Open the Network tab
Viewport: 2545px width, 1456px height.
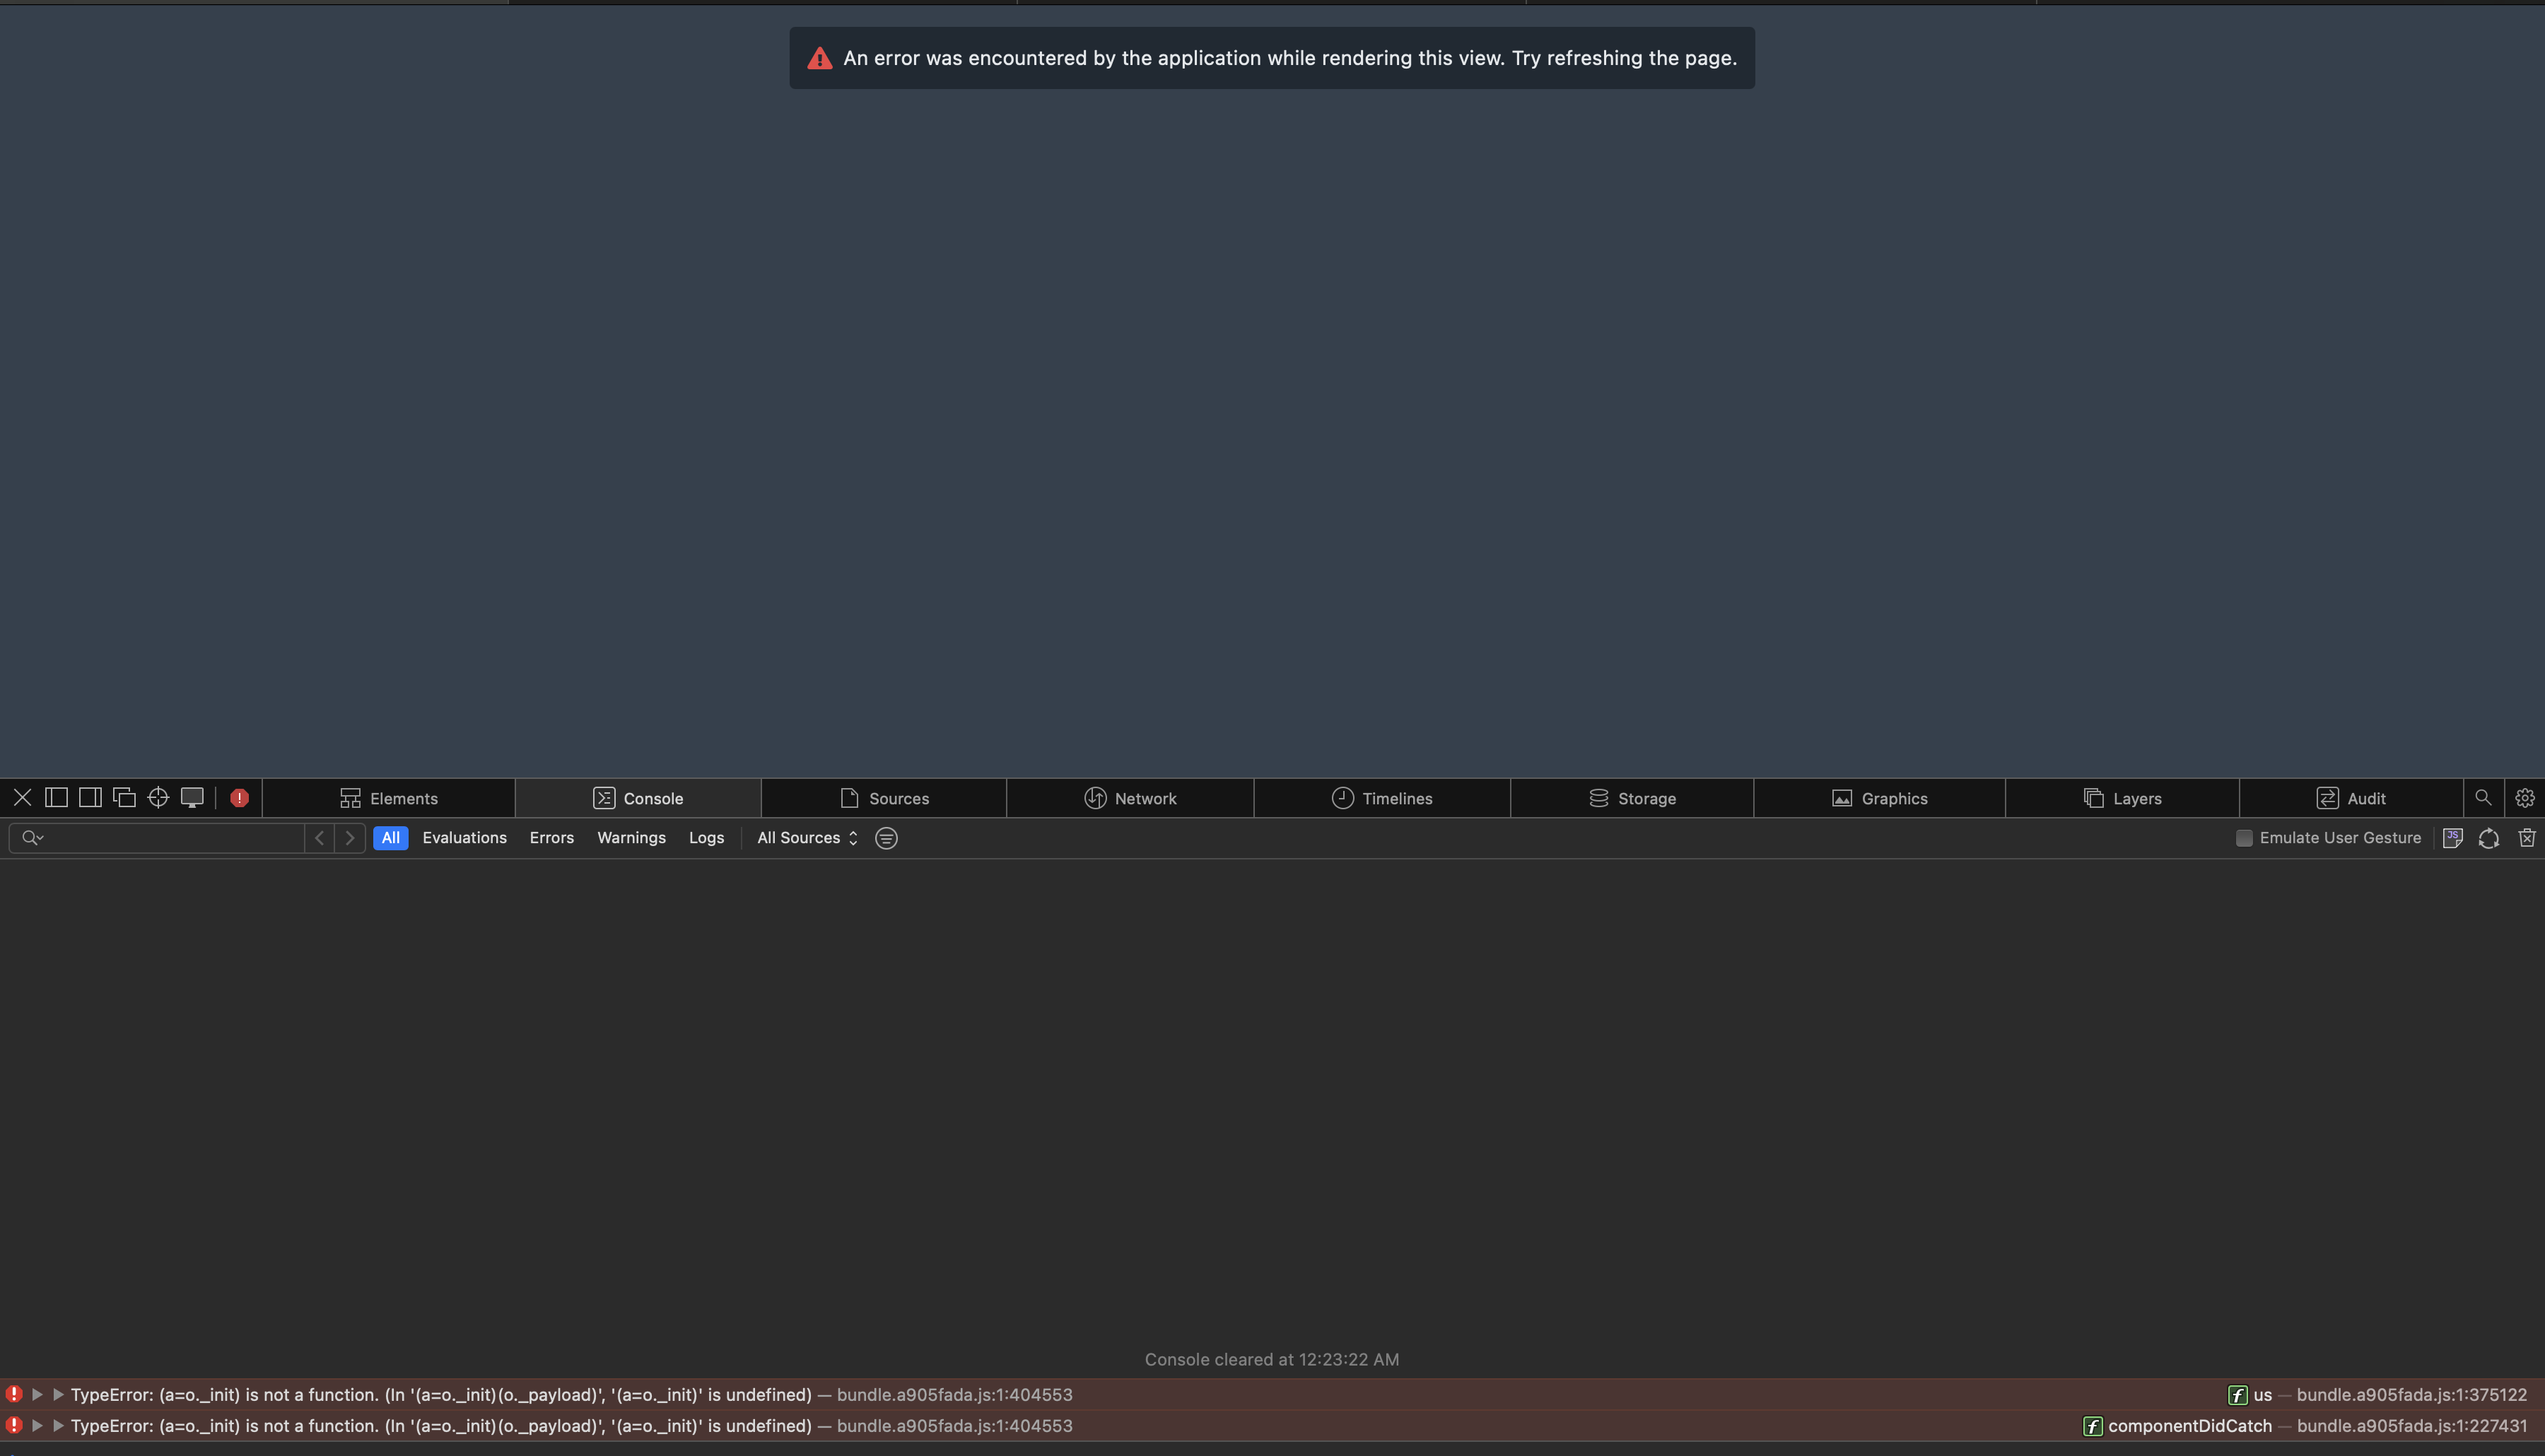pos(1130,798)
